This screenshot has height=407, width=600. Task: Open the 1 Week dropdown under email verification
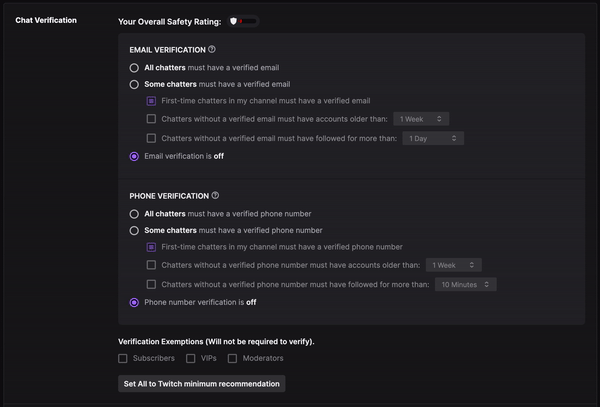(421, 119)
